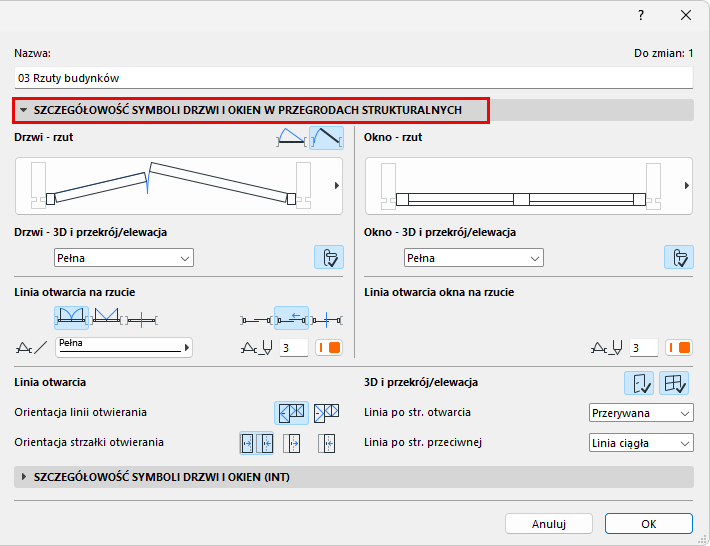Choose door opening arcs without threshold symbol
The width and height of the screenshot is (710, 546).
(106, 317)
